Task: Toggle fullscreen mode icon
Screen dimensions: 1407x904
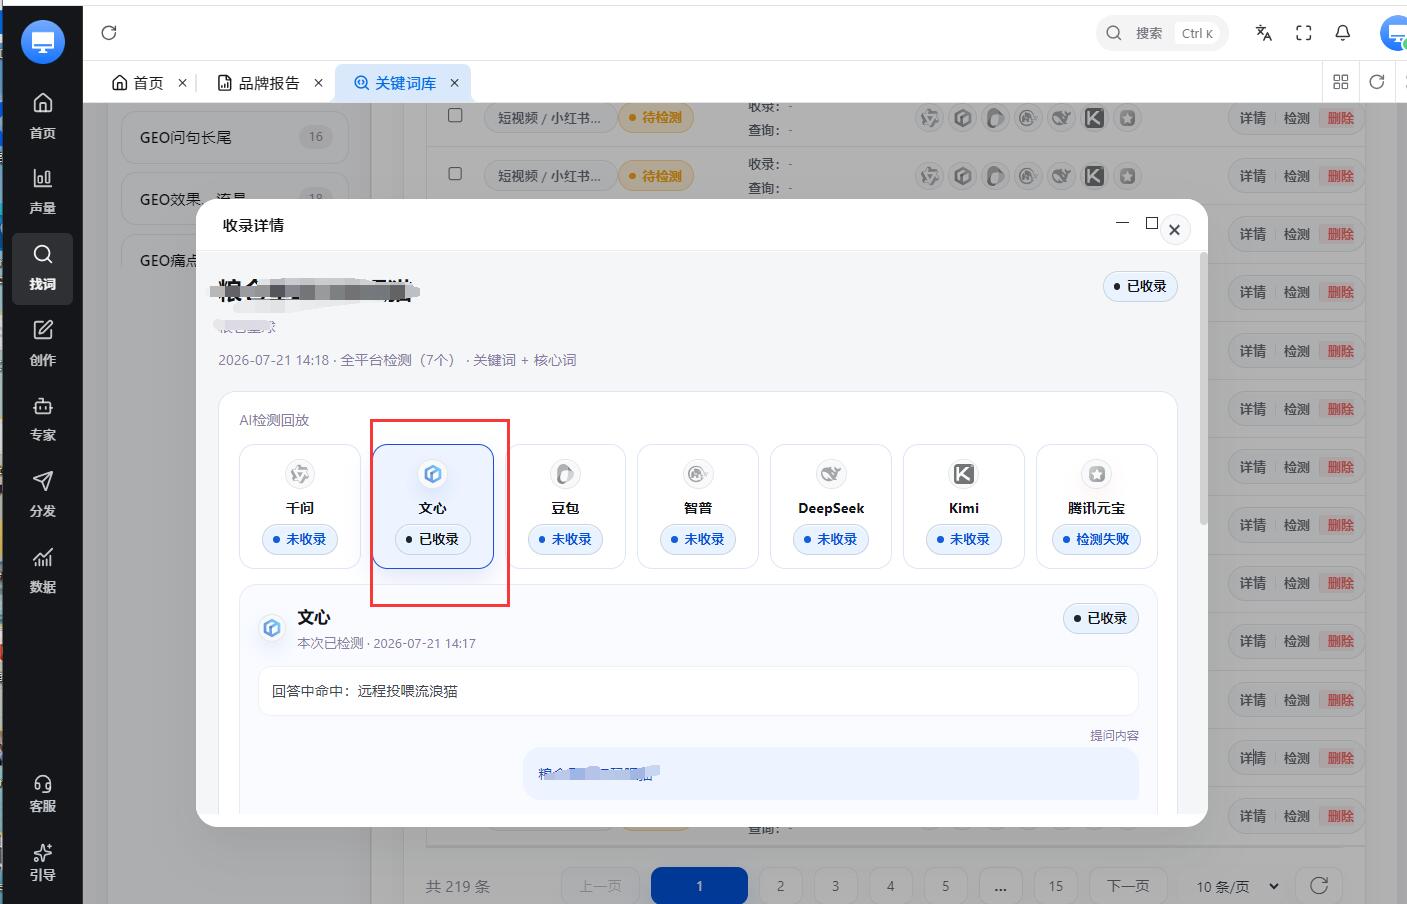Action: point(1303,33)
